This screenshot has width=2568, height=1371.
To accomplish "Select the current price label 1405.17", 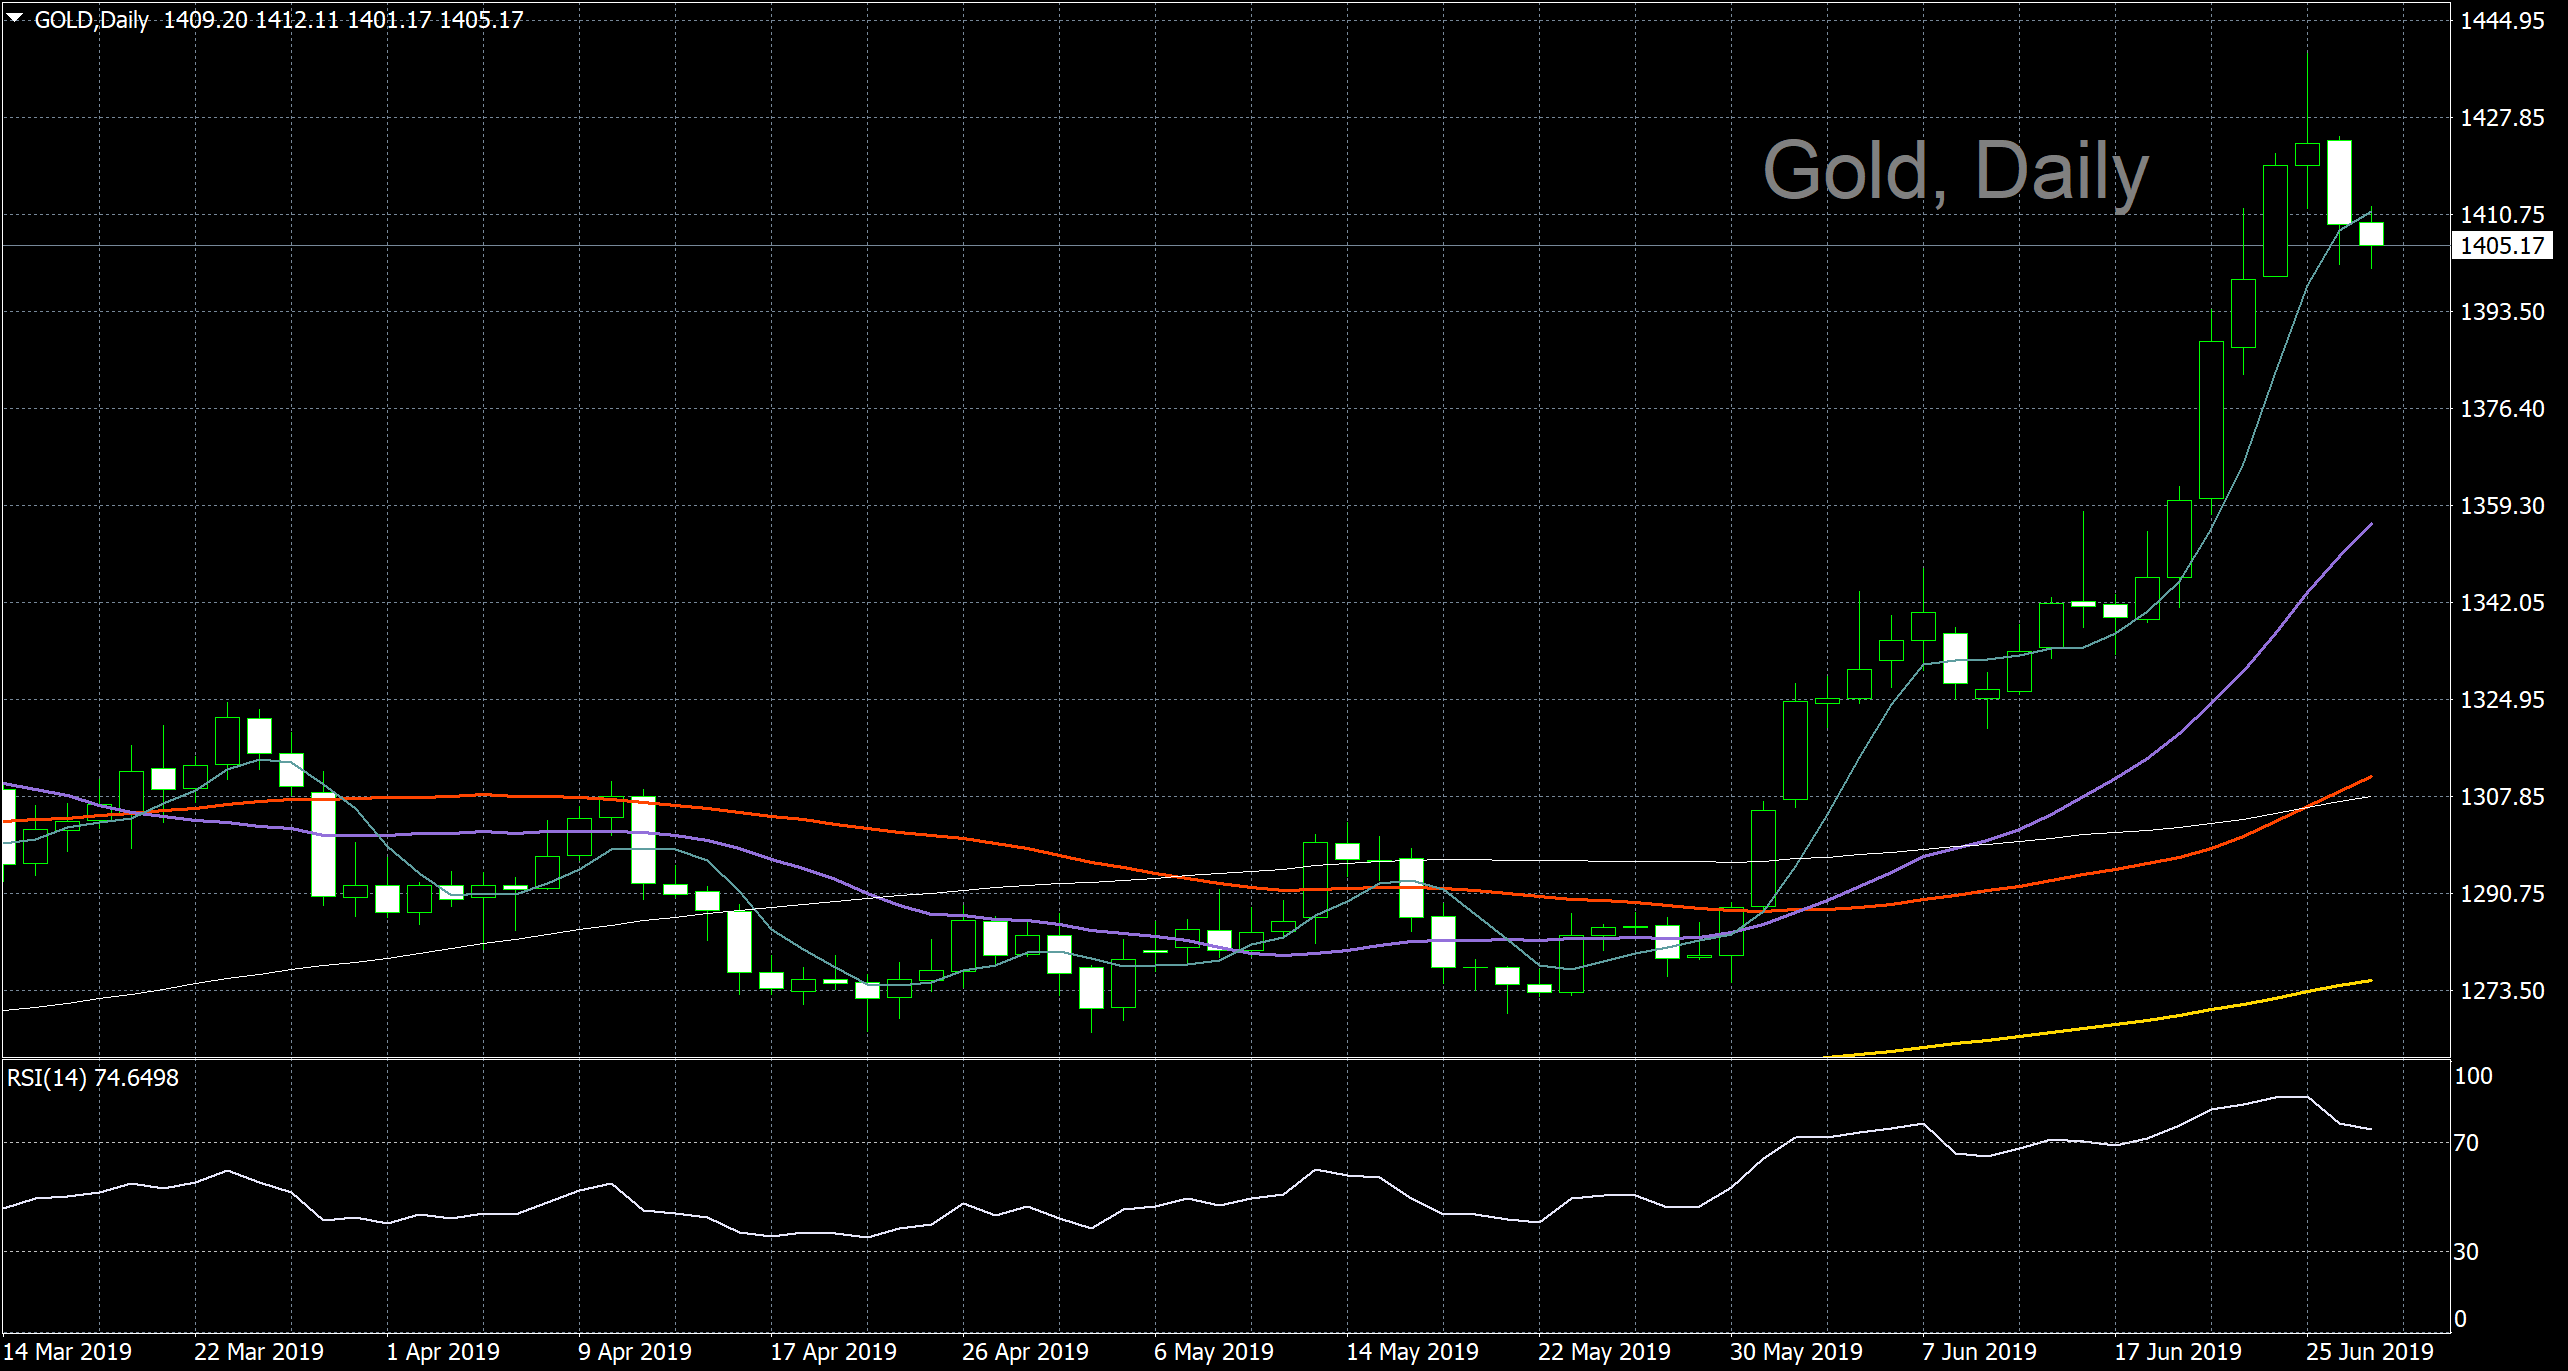I will 2503,246.
